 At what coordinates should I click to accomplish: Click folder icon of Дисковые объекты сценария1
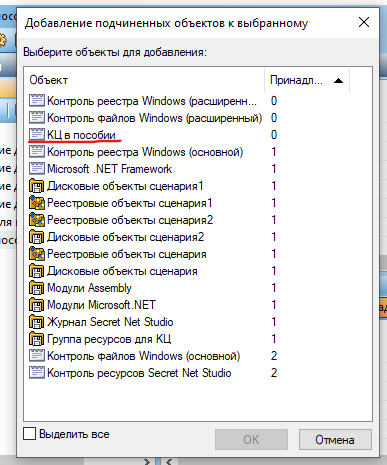coord(37,186)
